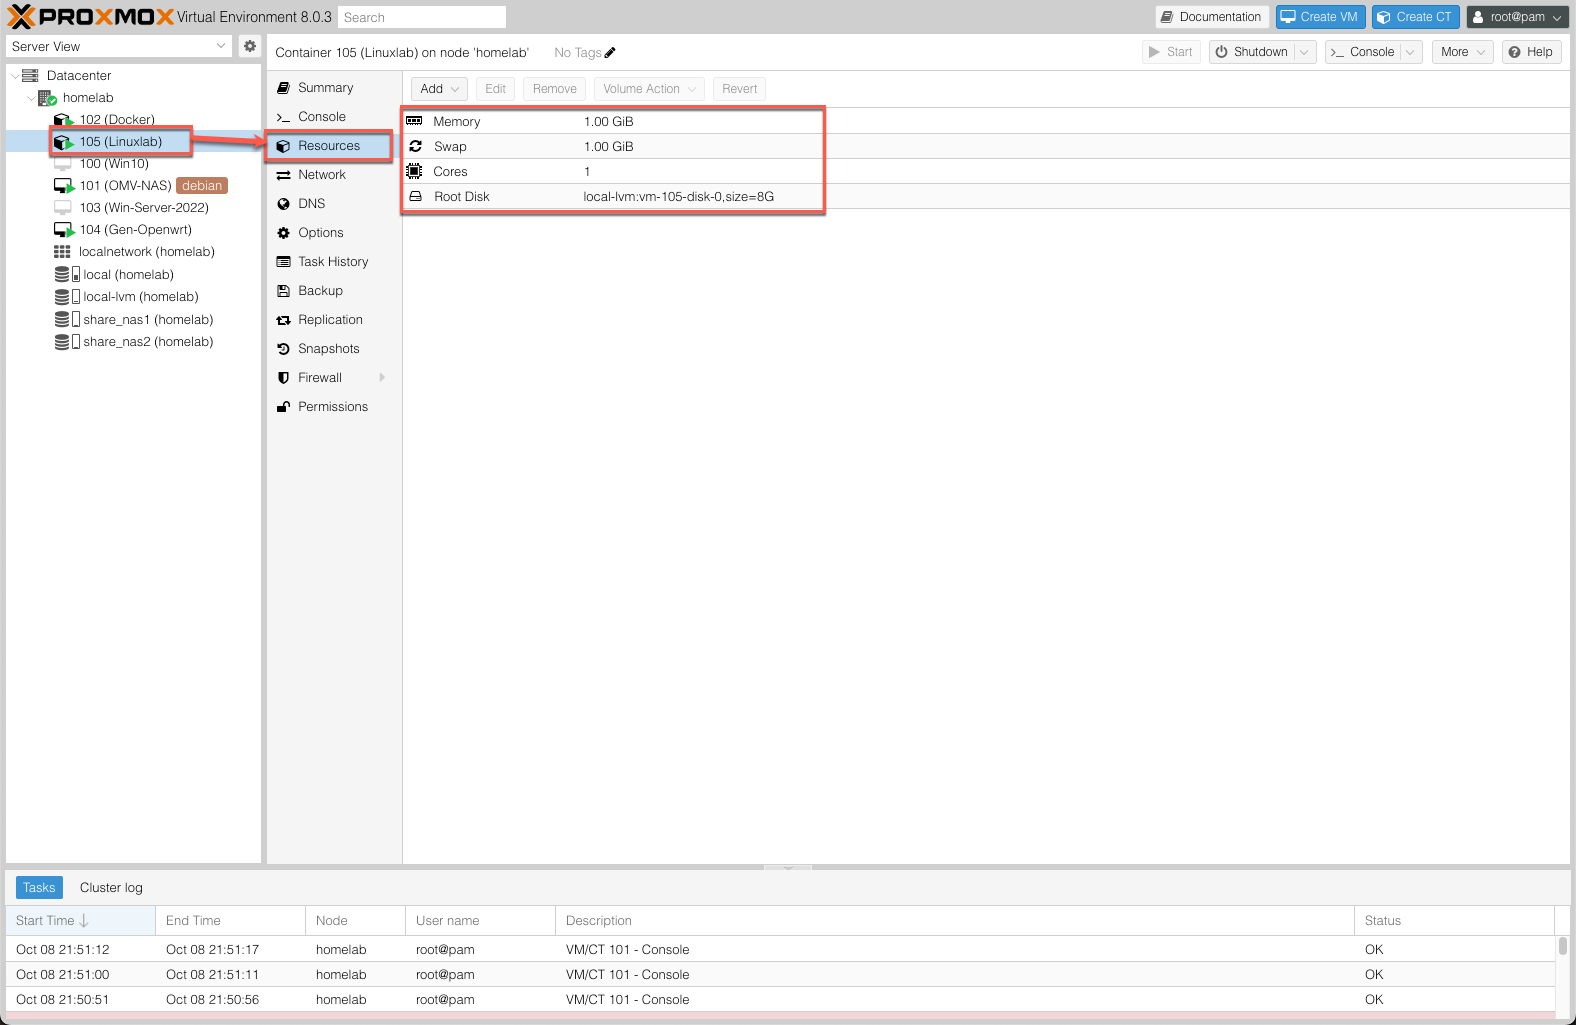Select the 105 (Linuxlab) container
The image size is (1576, 1025).
click(x=120, y=142)
